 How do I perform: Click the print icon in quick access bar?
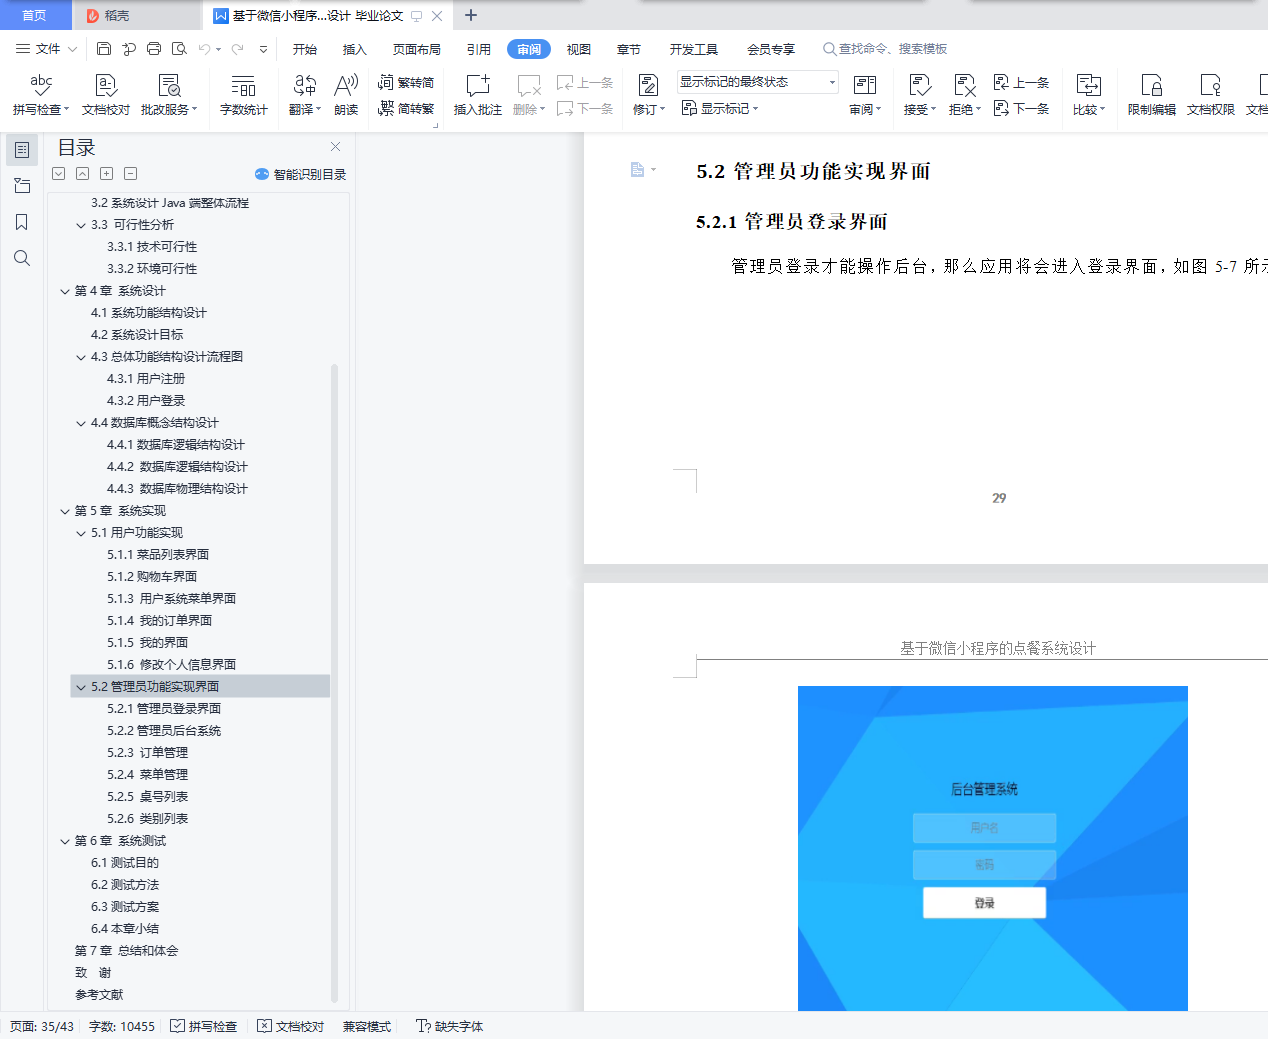coord(153,48)
